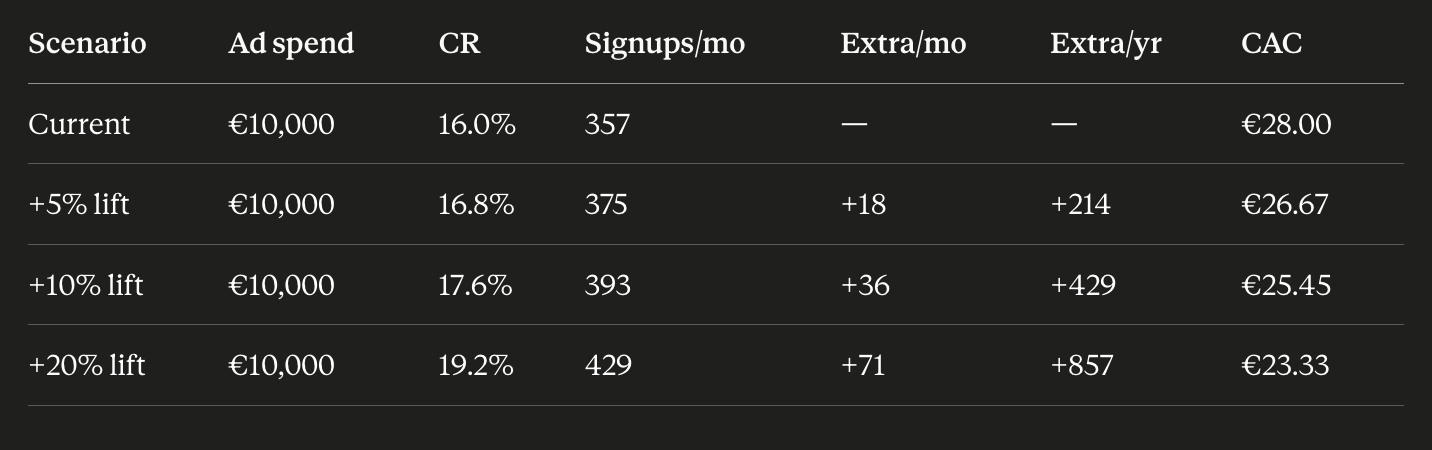Select the +5% lift row label

(x=79, y=204)
